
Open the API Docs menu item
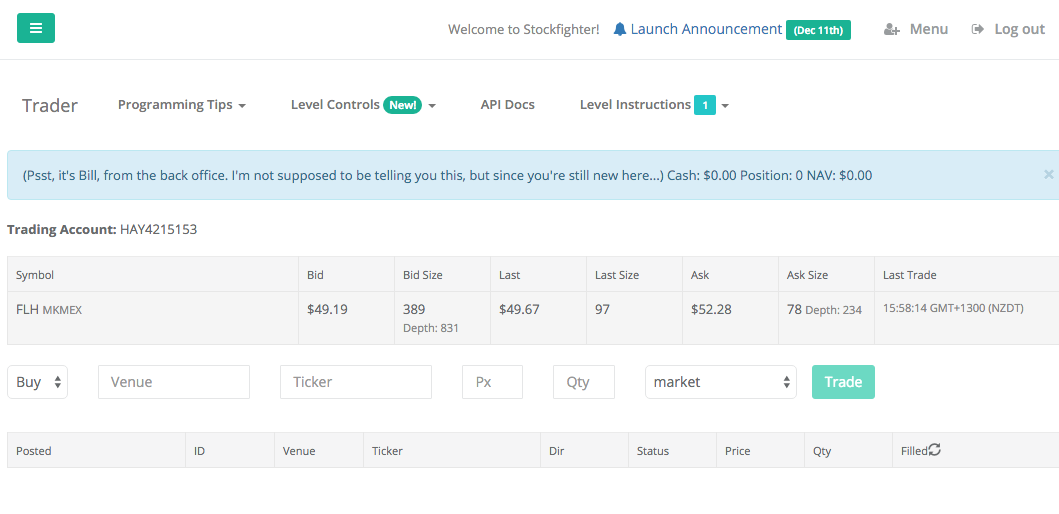tap(507, 105)
